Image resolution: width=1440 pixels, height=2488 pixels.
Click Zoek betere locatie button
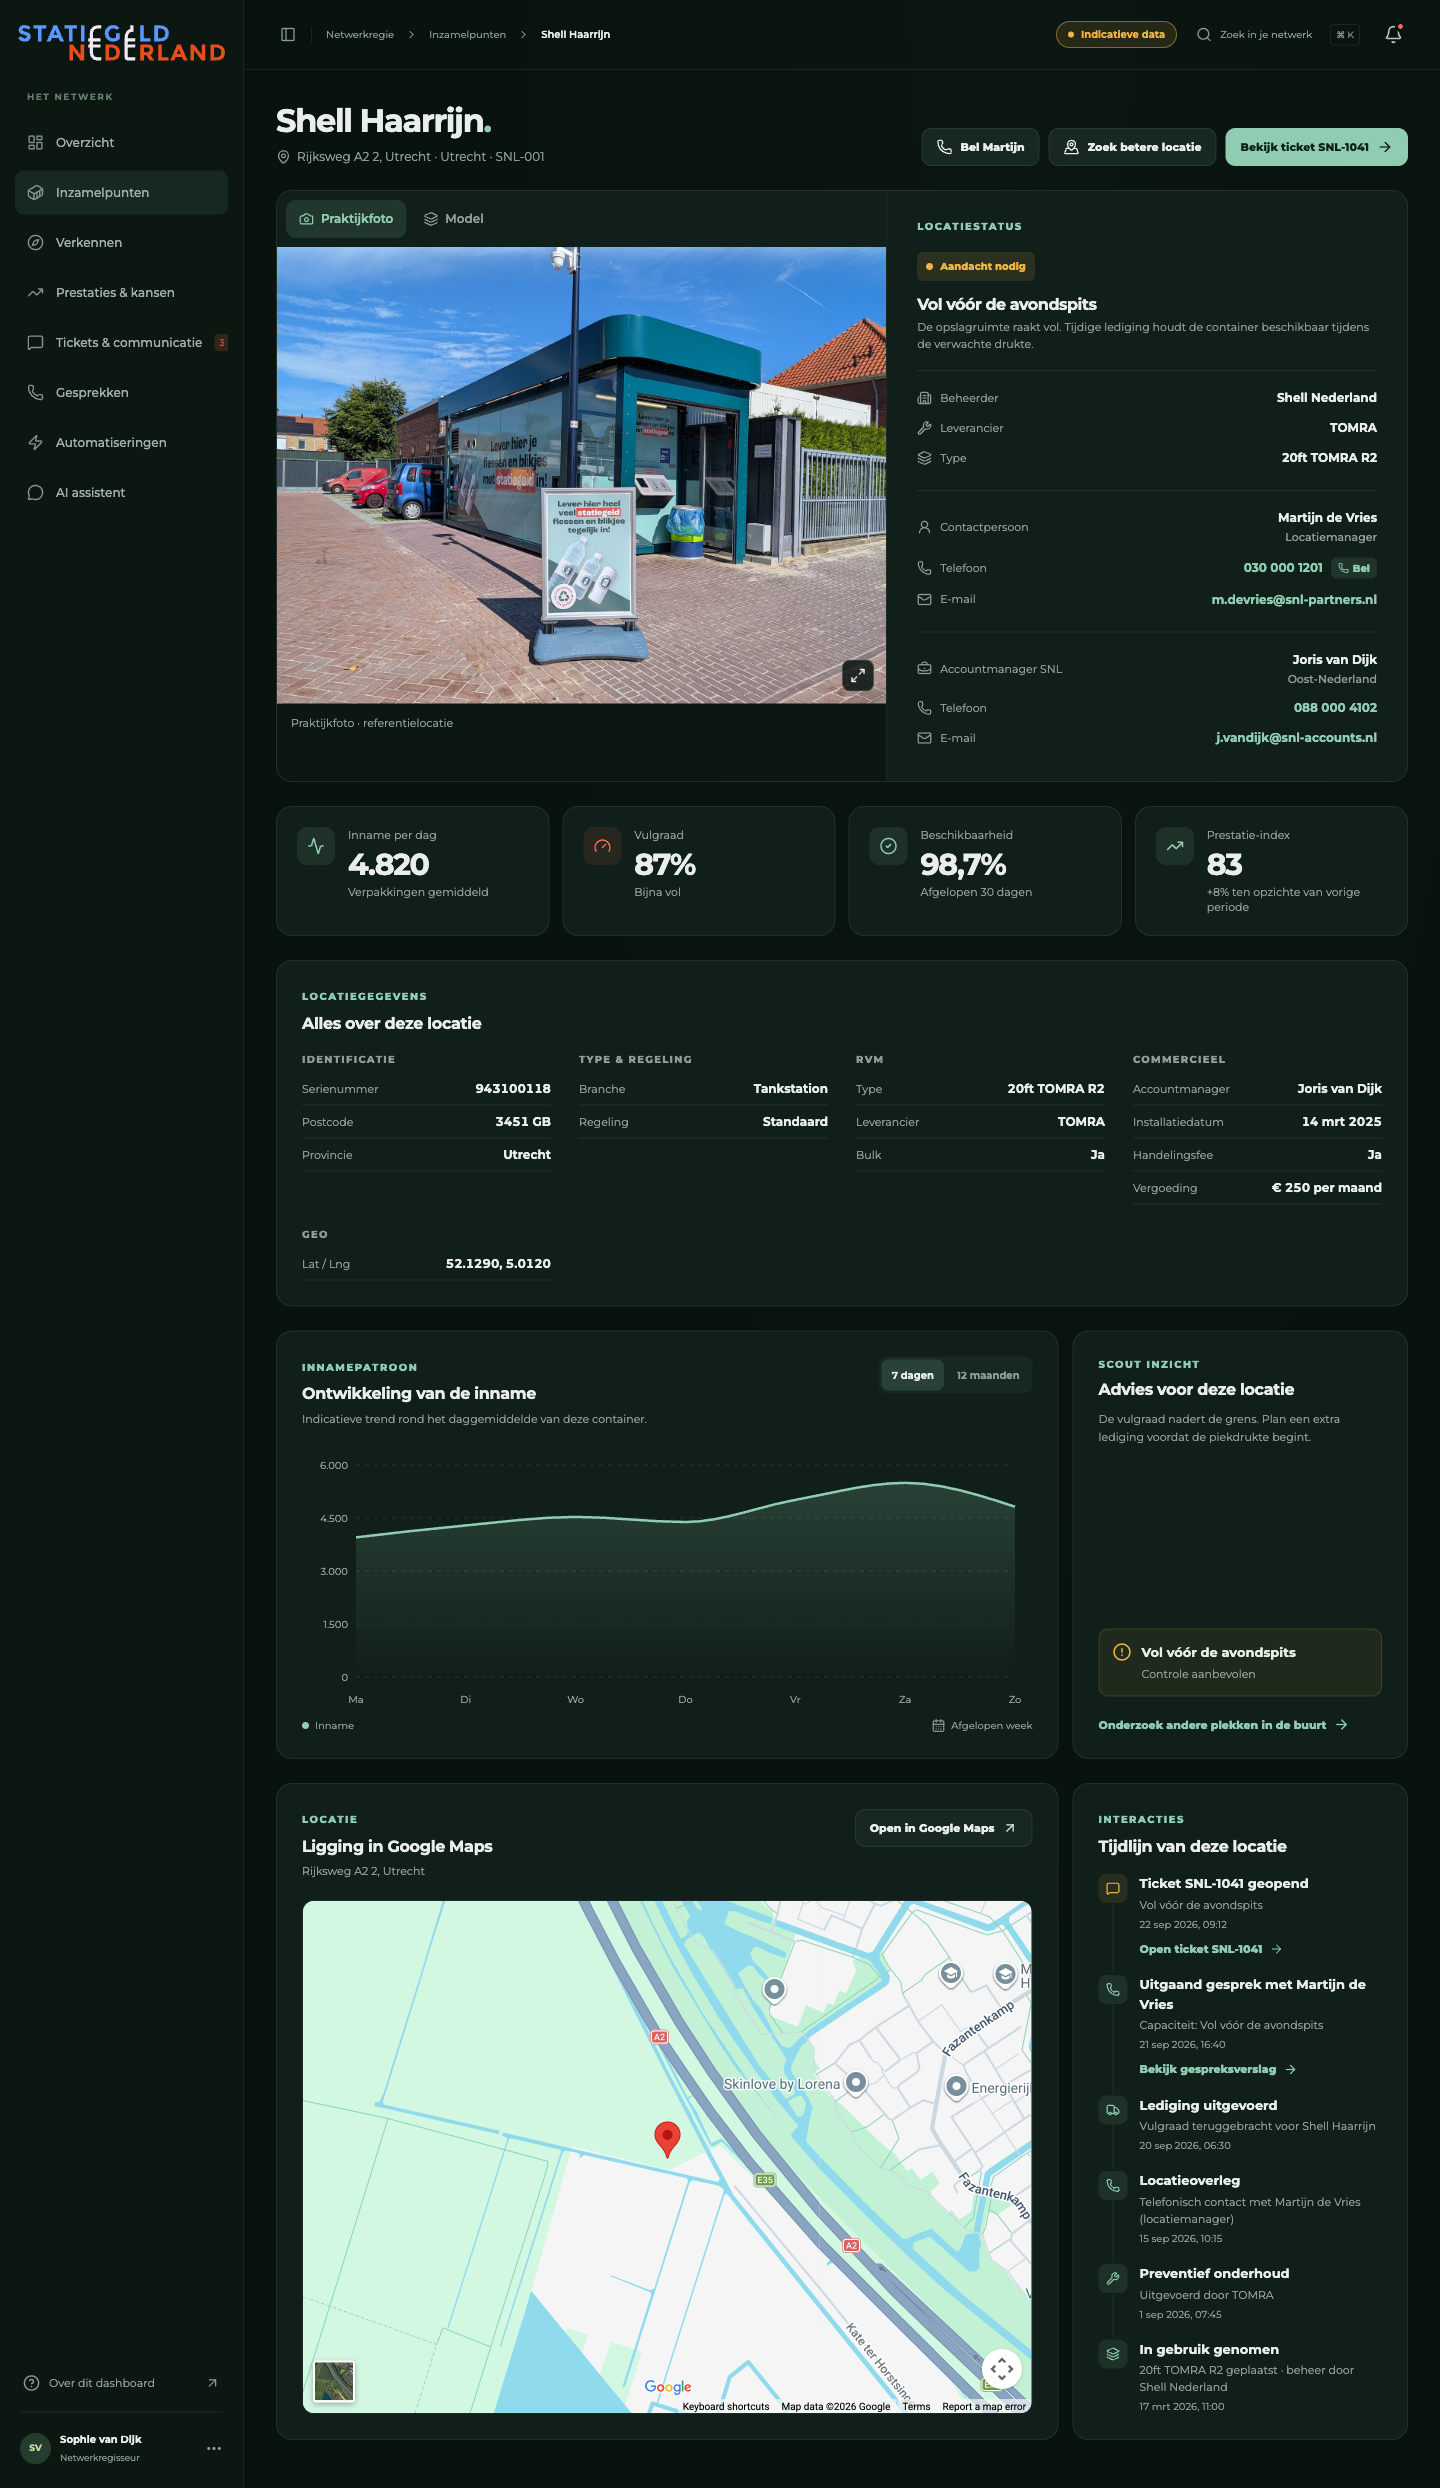click(1132, 147)
